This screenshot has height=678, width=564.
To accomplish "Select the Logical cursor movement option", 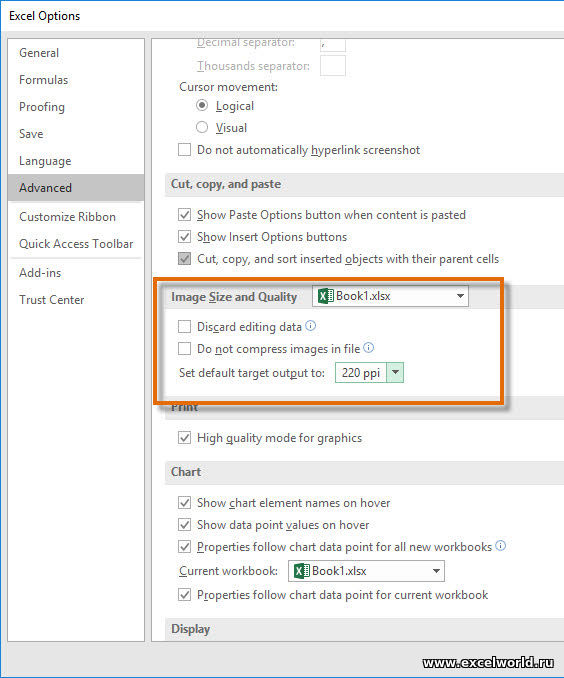I will (x=202, y=105).
